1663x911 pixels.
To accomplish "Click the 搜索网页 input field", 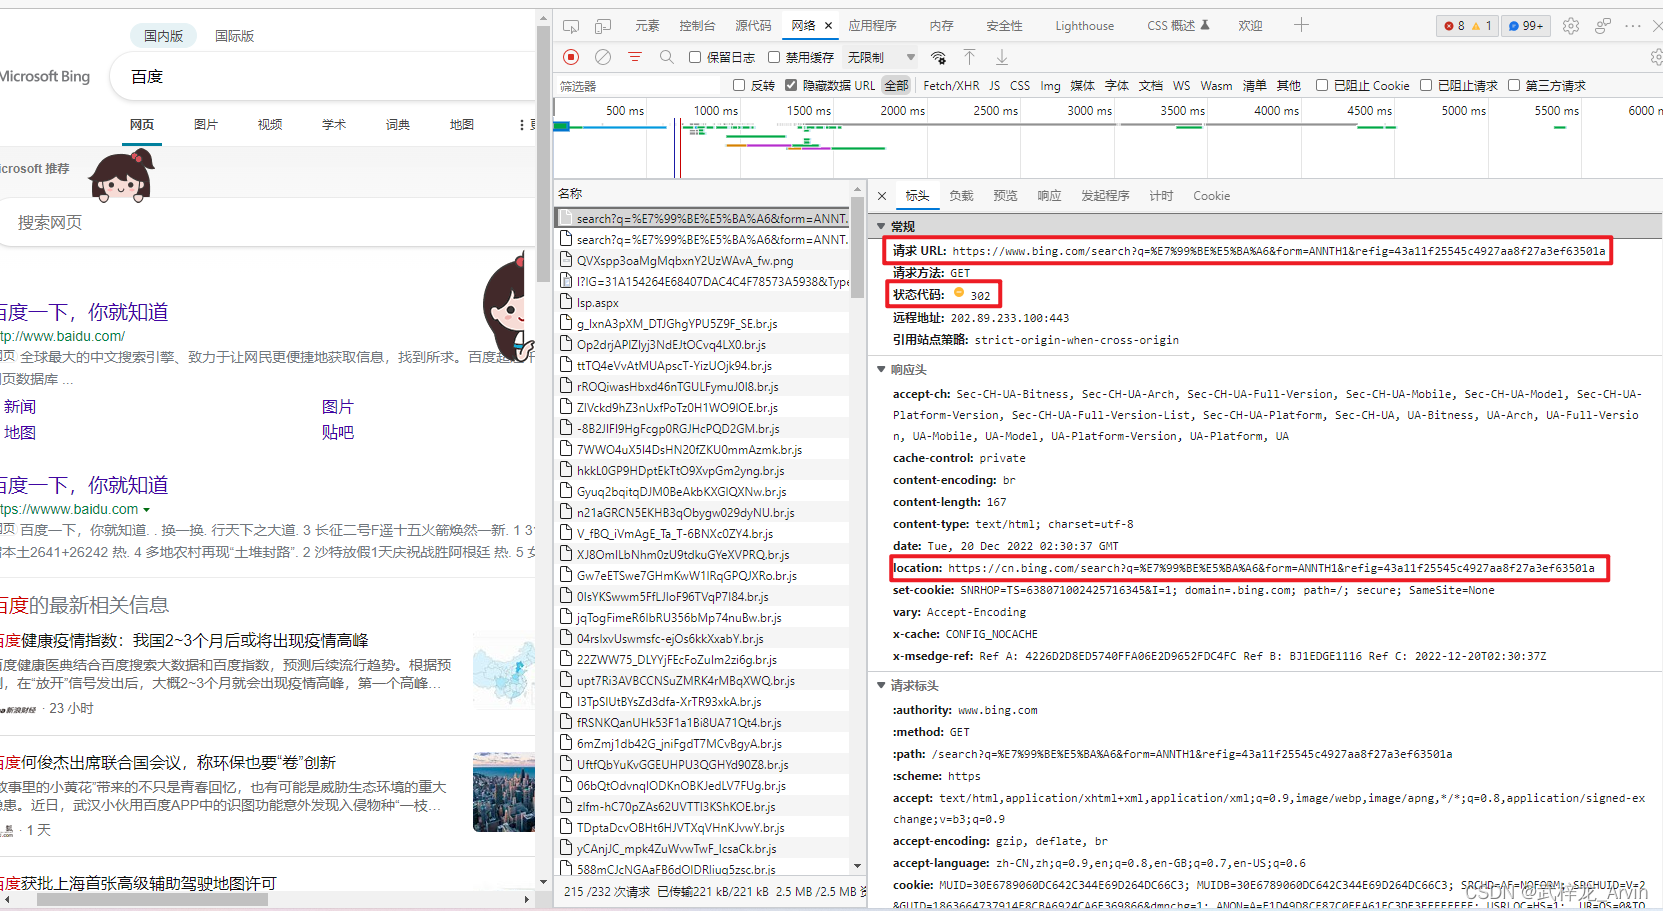I will 265,222.
